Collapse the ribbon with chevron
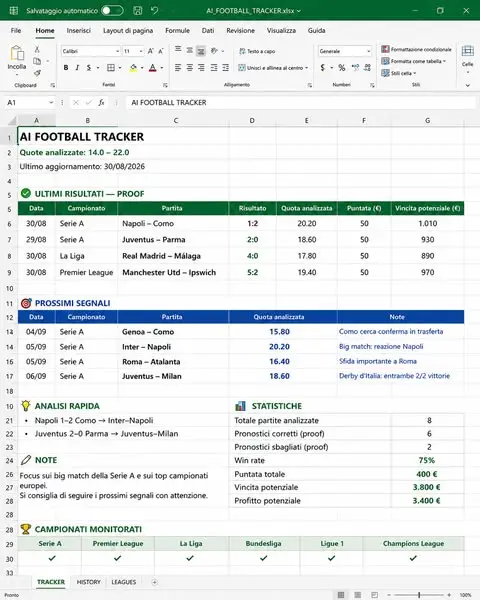The height and width of the screenshot is (600, 480). click(468, 85)
